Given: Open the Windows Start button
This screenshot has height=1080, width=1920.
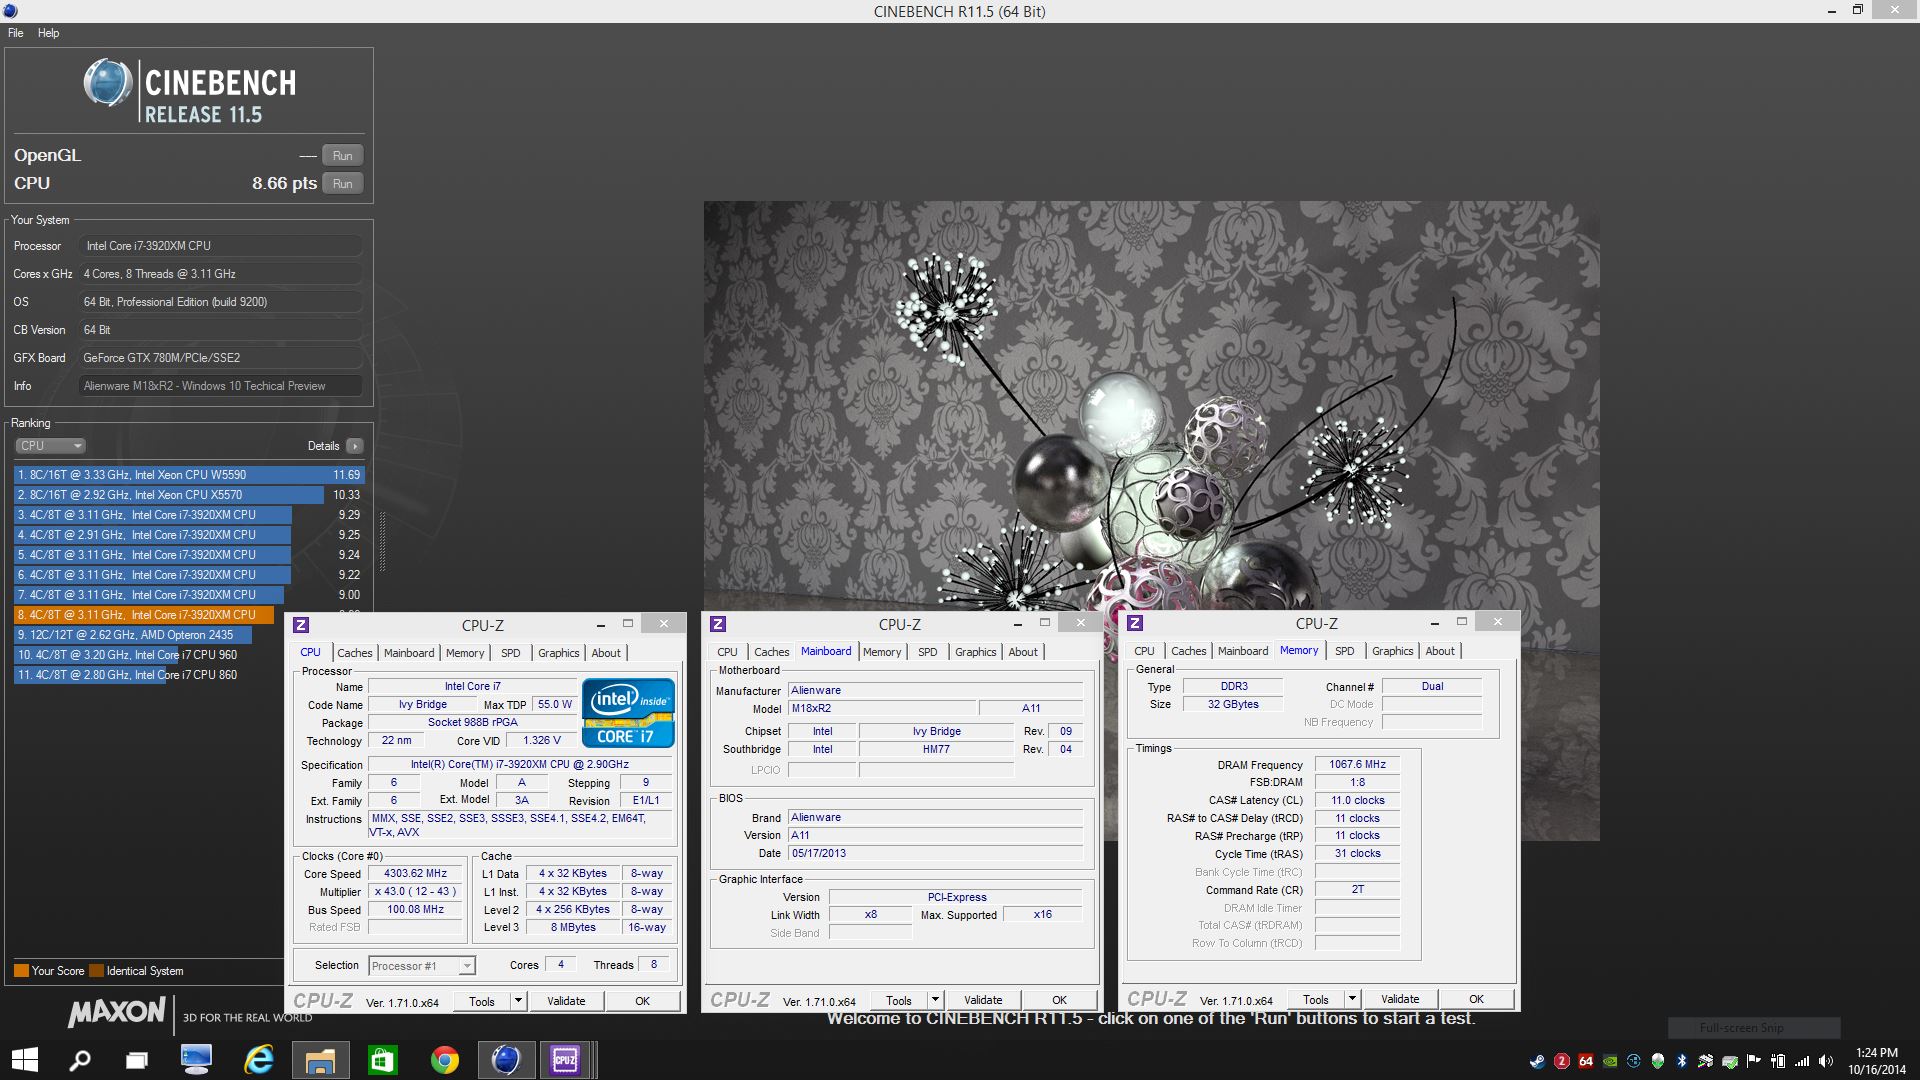Looking at the screenshot, I should point(24,1060).
